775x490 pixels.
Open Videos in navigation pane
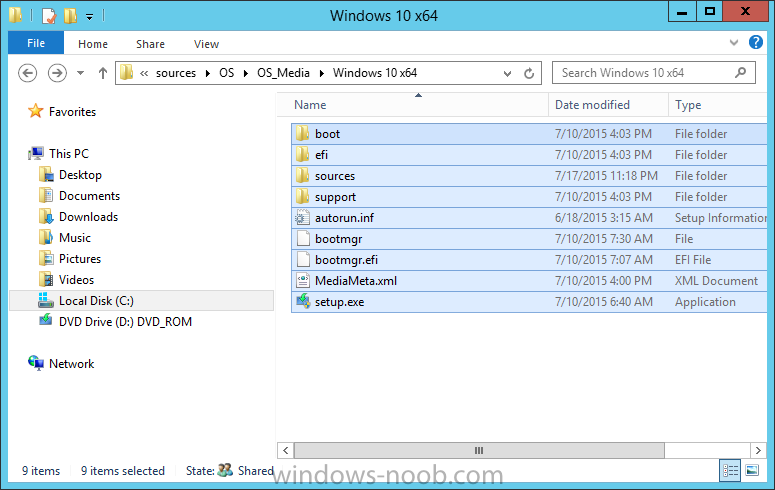click(76, 280)
